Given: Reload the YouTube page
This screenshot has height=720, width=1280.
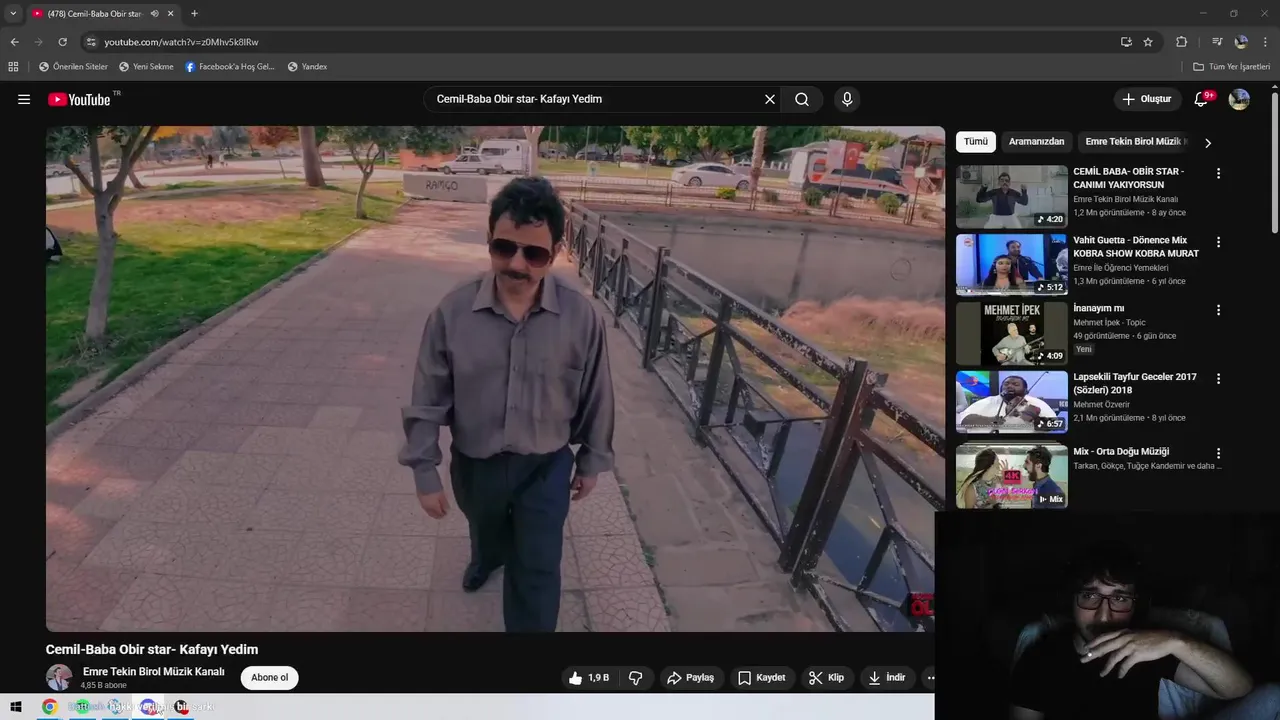Looking at the screenshot, I should (x=62, y=42).
